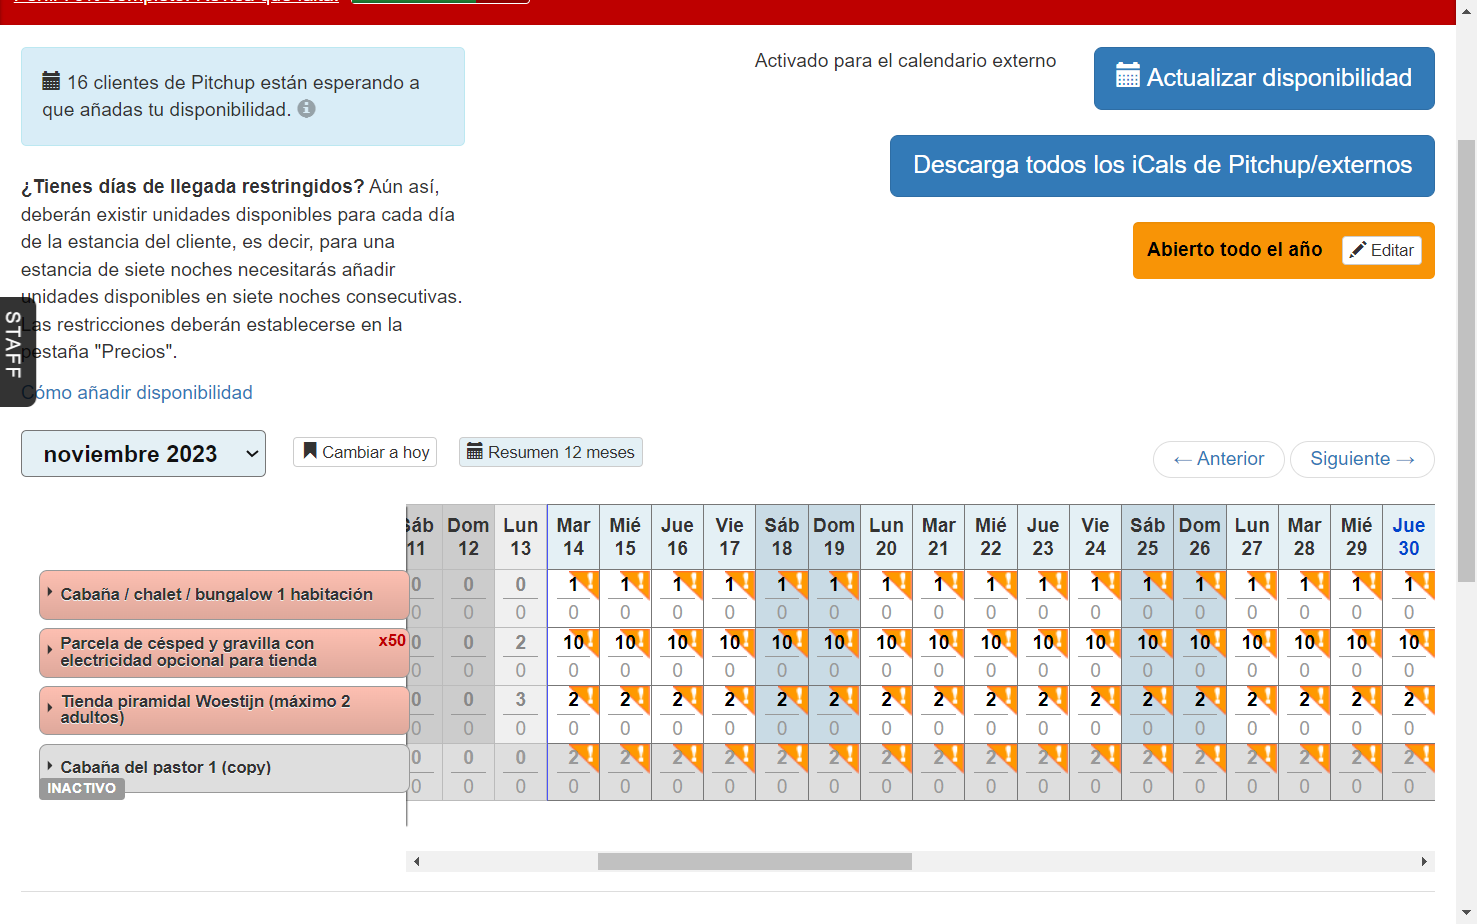Click the INACTIVO label under Cabaña del pastor
This screenshot has width=1477, height=924.
82,789
